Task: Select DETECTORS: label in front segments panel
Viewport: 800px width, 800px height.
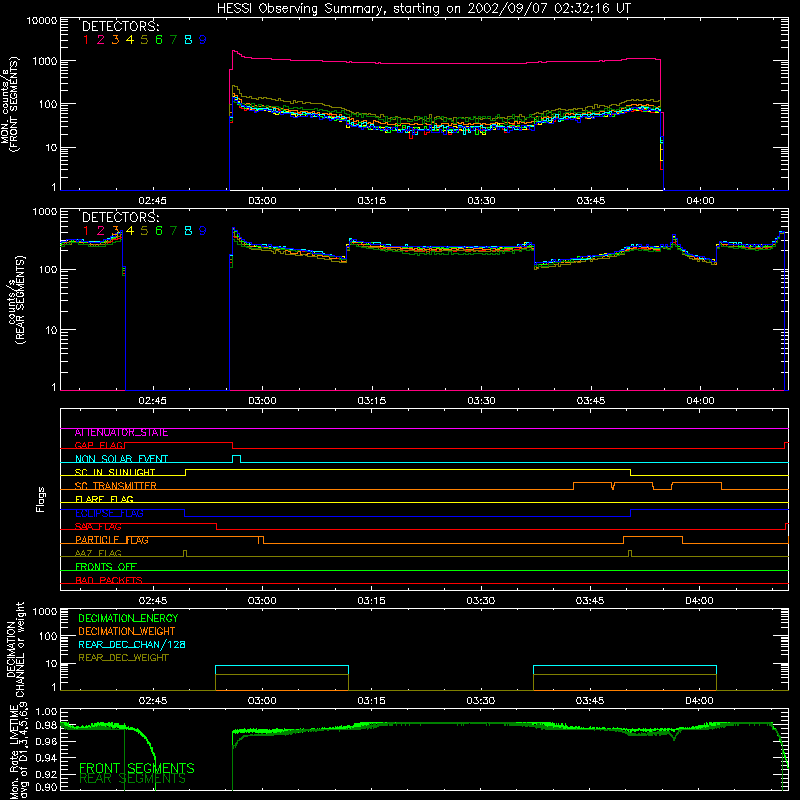Action: (120, 27)
